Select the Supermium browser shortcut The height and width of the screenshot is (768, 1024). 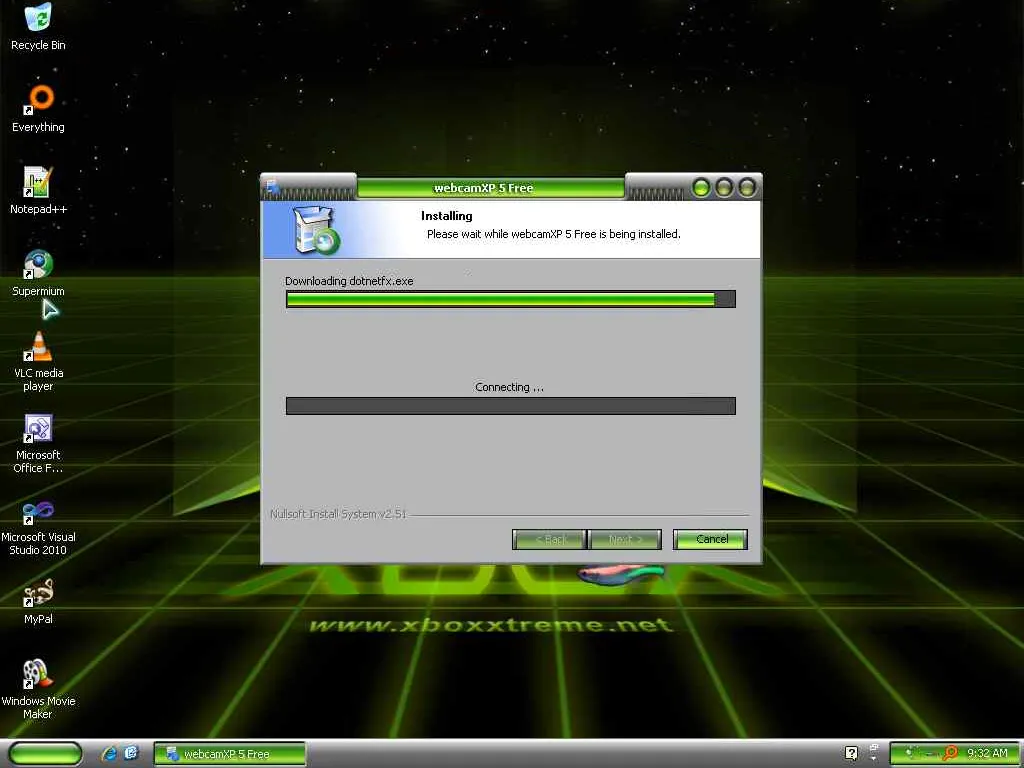click(38, 272)
